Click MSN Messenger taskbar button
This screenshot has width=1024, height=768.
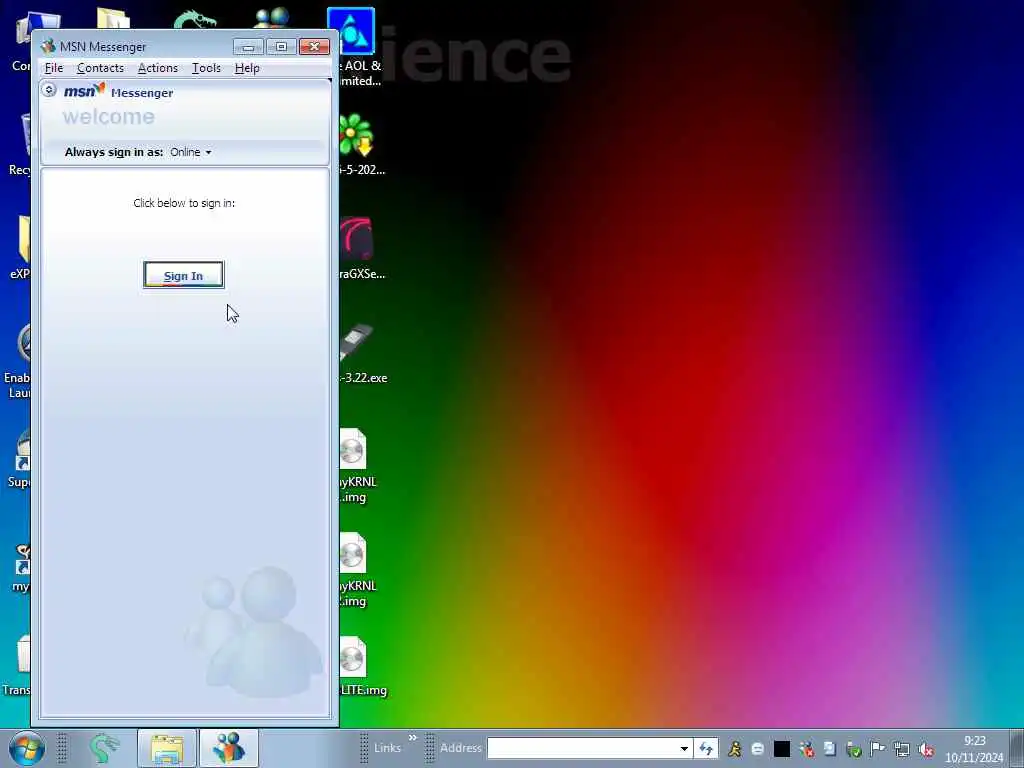point(229,748)
